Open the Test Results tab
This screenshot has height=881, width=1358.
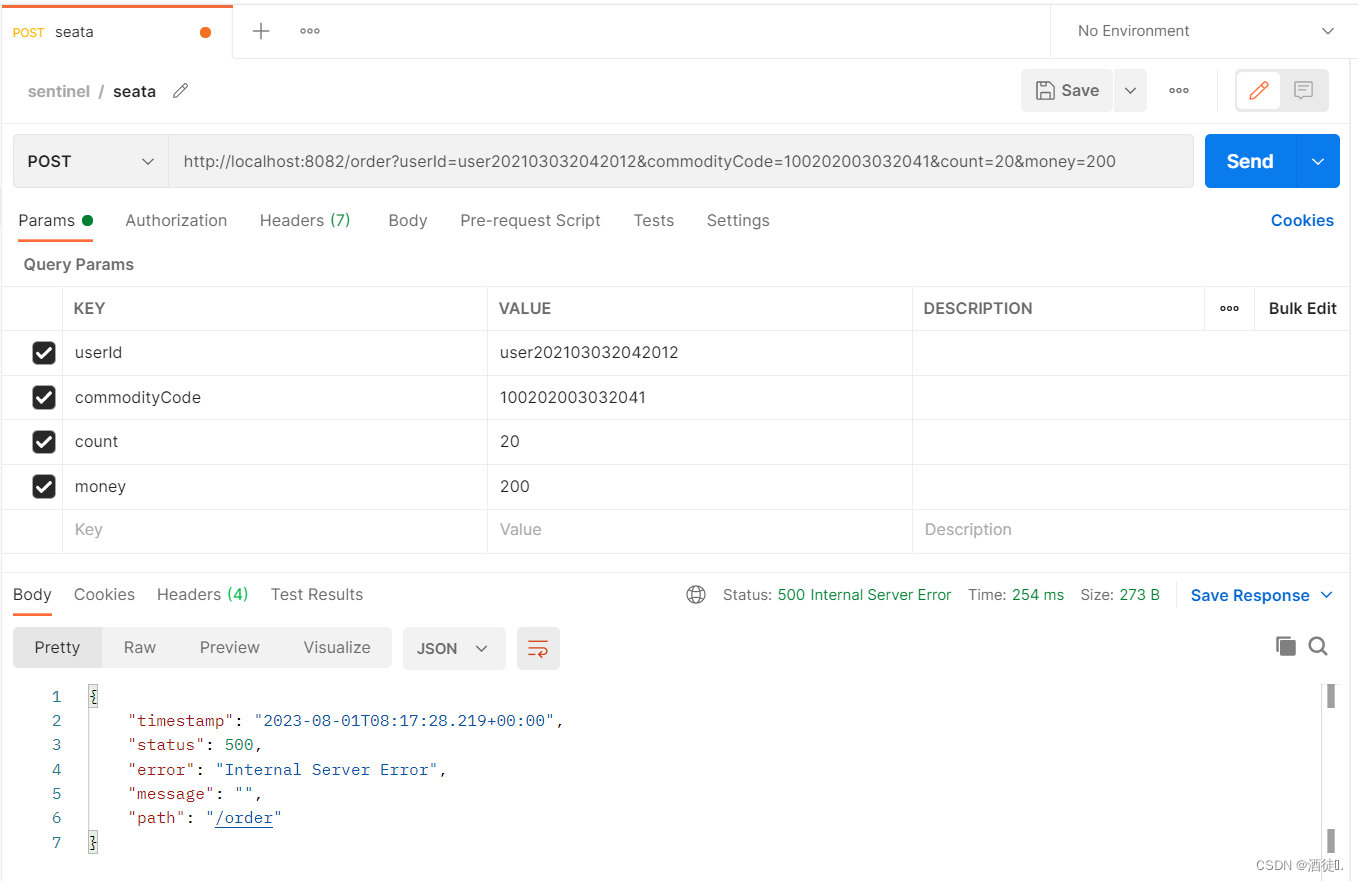[x=317, y=594]
